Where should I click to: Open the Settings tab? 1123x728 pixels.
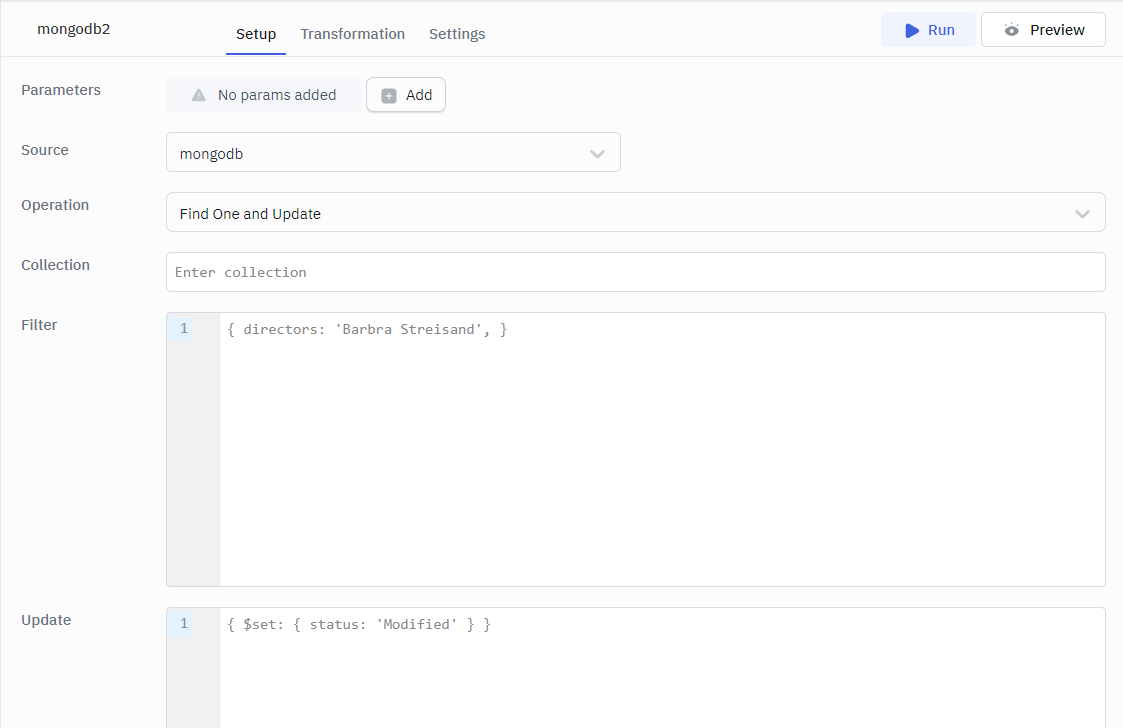[457, 34]
